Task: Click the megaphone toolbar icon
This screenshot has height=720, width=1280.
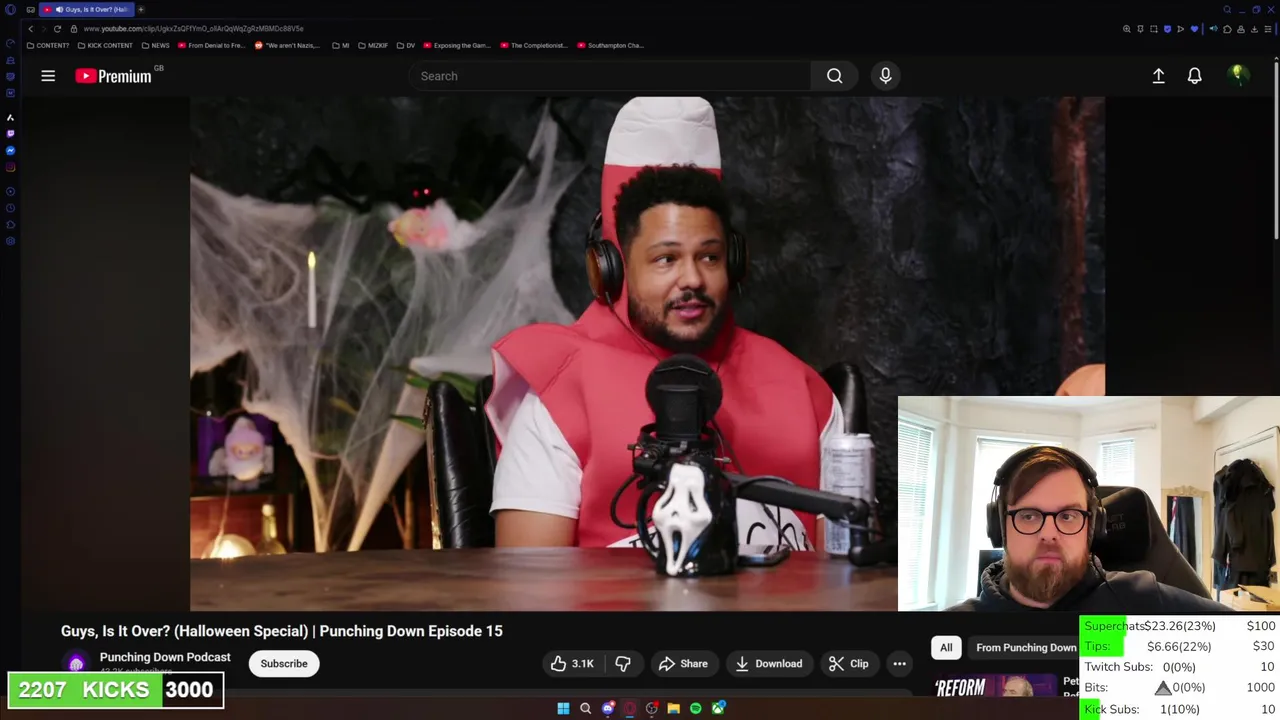Action: pyautogui.click(x=1214, y=29)
